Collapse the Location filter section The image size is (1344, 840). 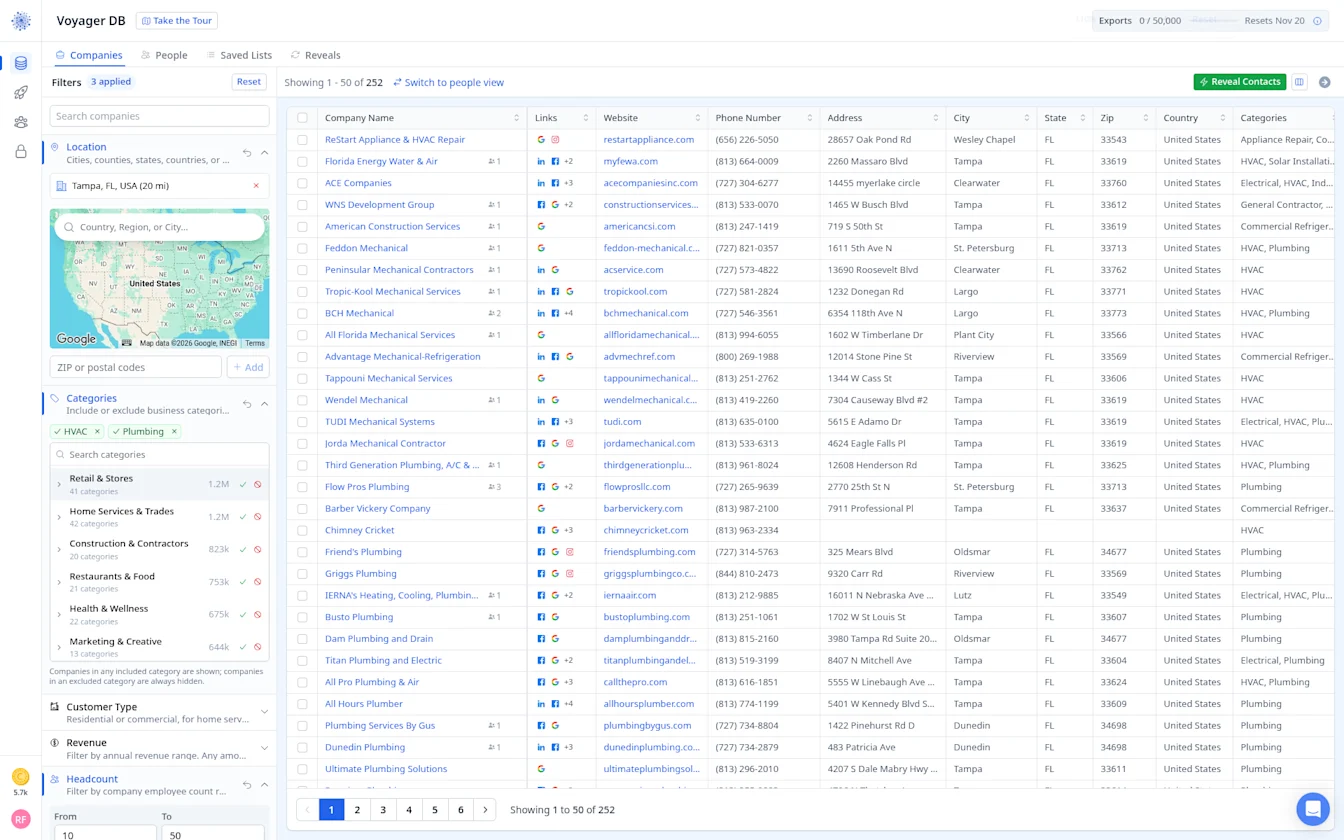(264, 153)
